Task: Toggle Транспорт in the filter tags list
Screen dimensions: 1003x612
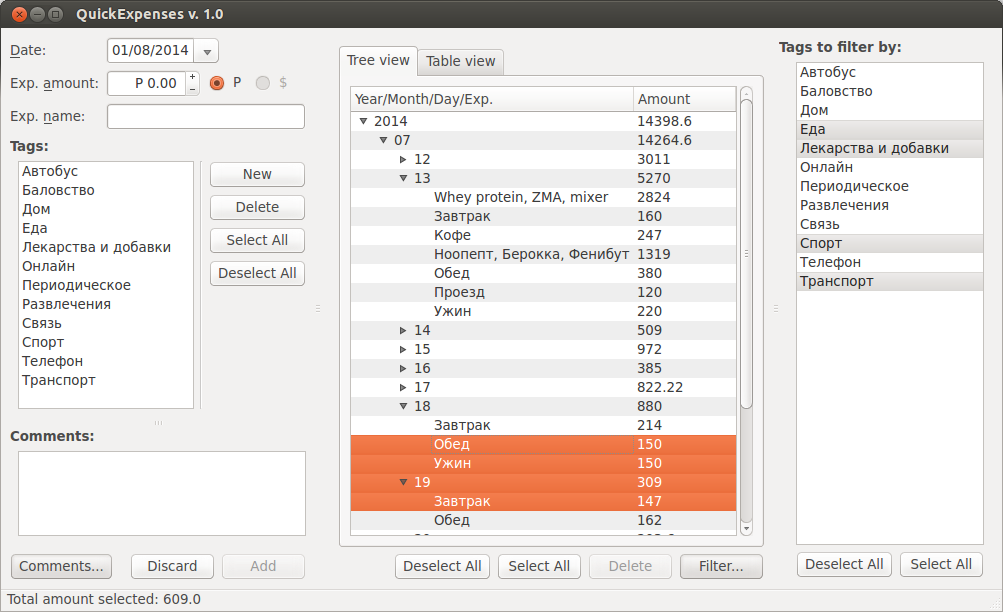Action: coord(890,281)
